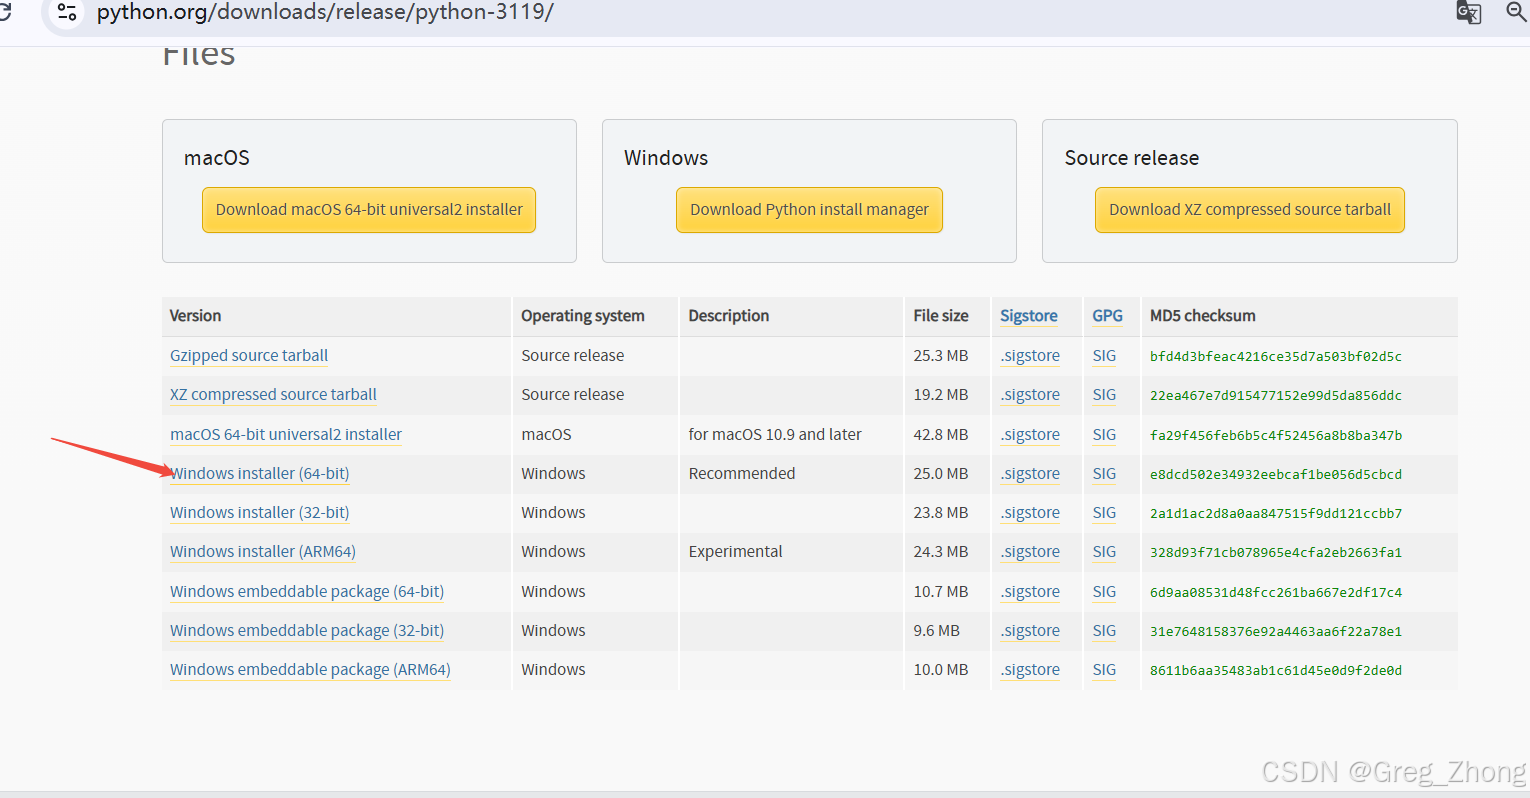The image size is (1530, 798).
Task: Open Gzipped source tarball link
Action: pos(249,356)
